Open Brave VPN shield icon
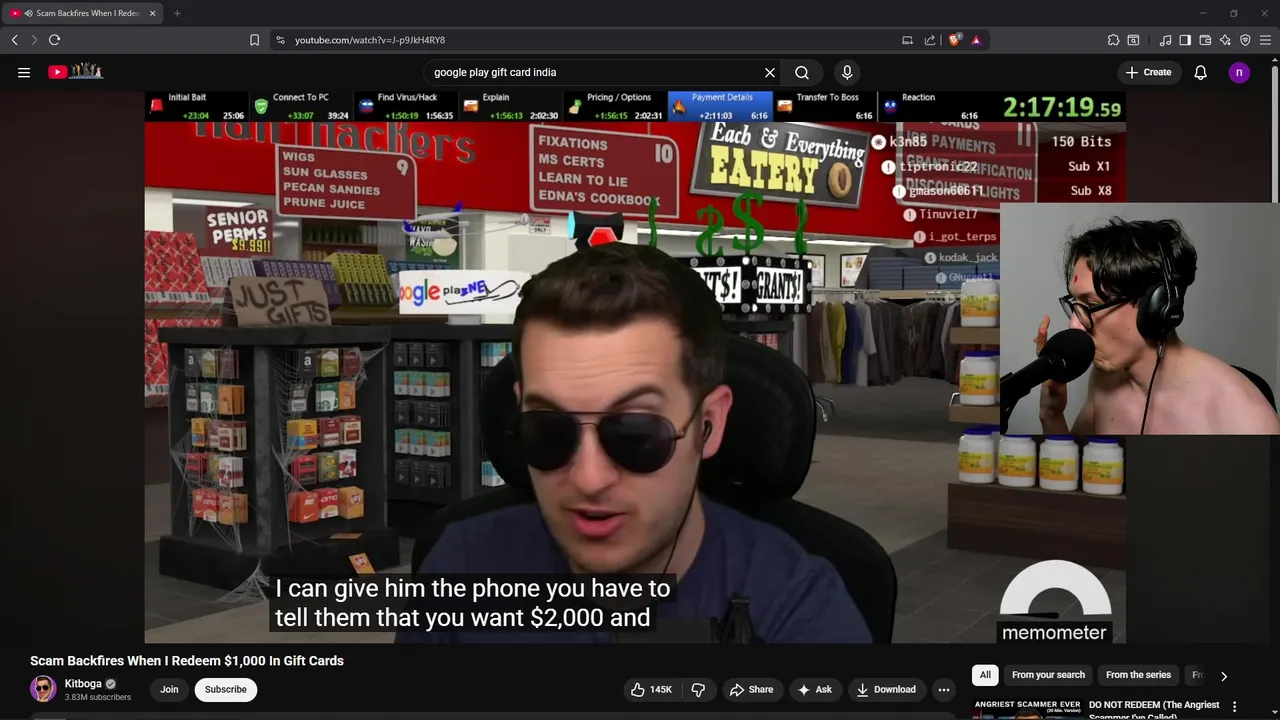Image resolution: width=1280 pixels, height=720 pixels. [1245, 40]
